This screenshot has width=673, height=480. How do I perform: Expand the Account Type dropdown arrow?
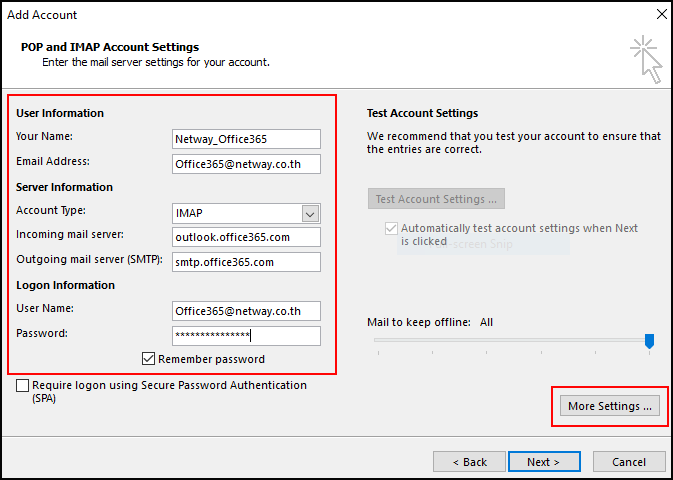coord(310,213)
